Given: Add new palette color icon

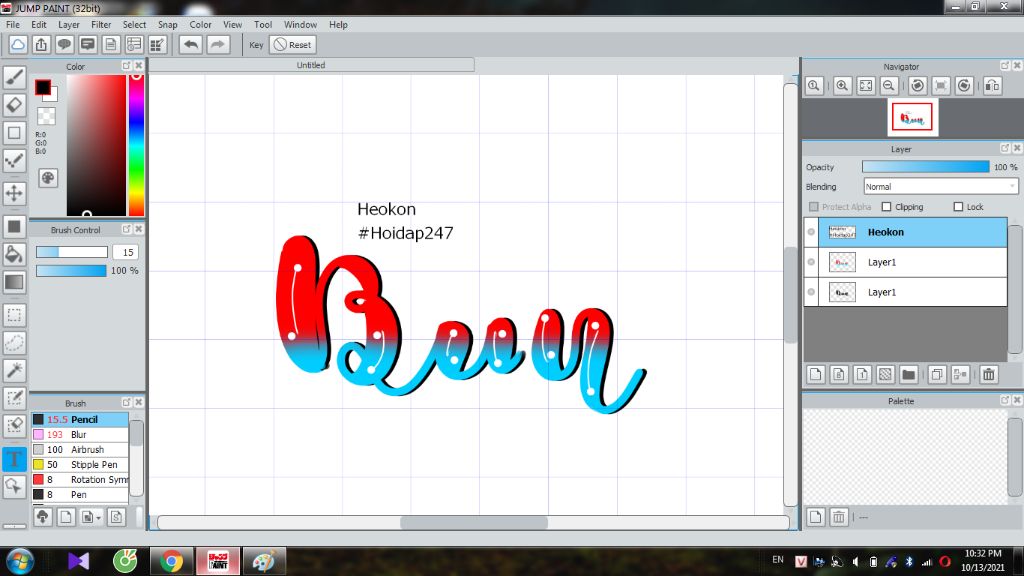Looking at the screenshot, I should [816, 517].
